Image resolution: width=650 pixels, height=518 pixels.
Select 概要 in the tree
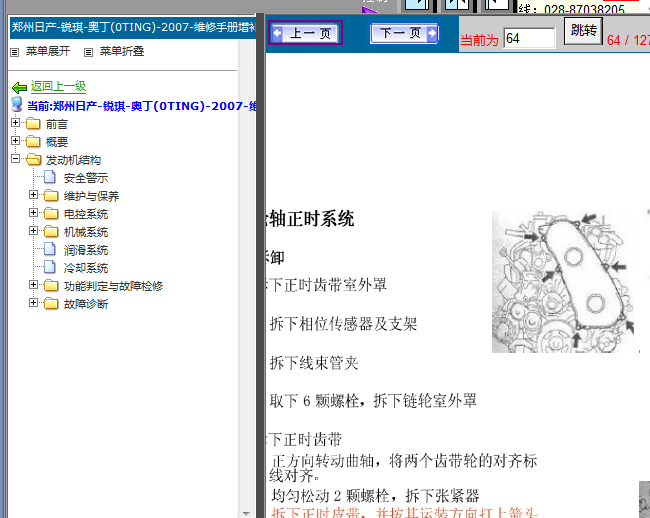[x=57, y=142]
